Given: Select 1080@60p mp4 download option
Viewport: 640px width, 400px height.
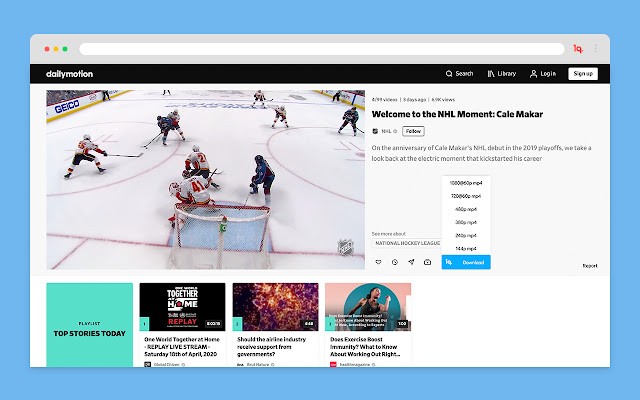Looking at the screenshot, I should [466, 183].
